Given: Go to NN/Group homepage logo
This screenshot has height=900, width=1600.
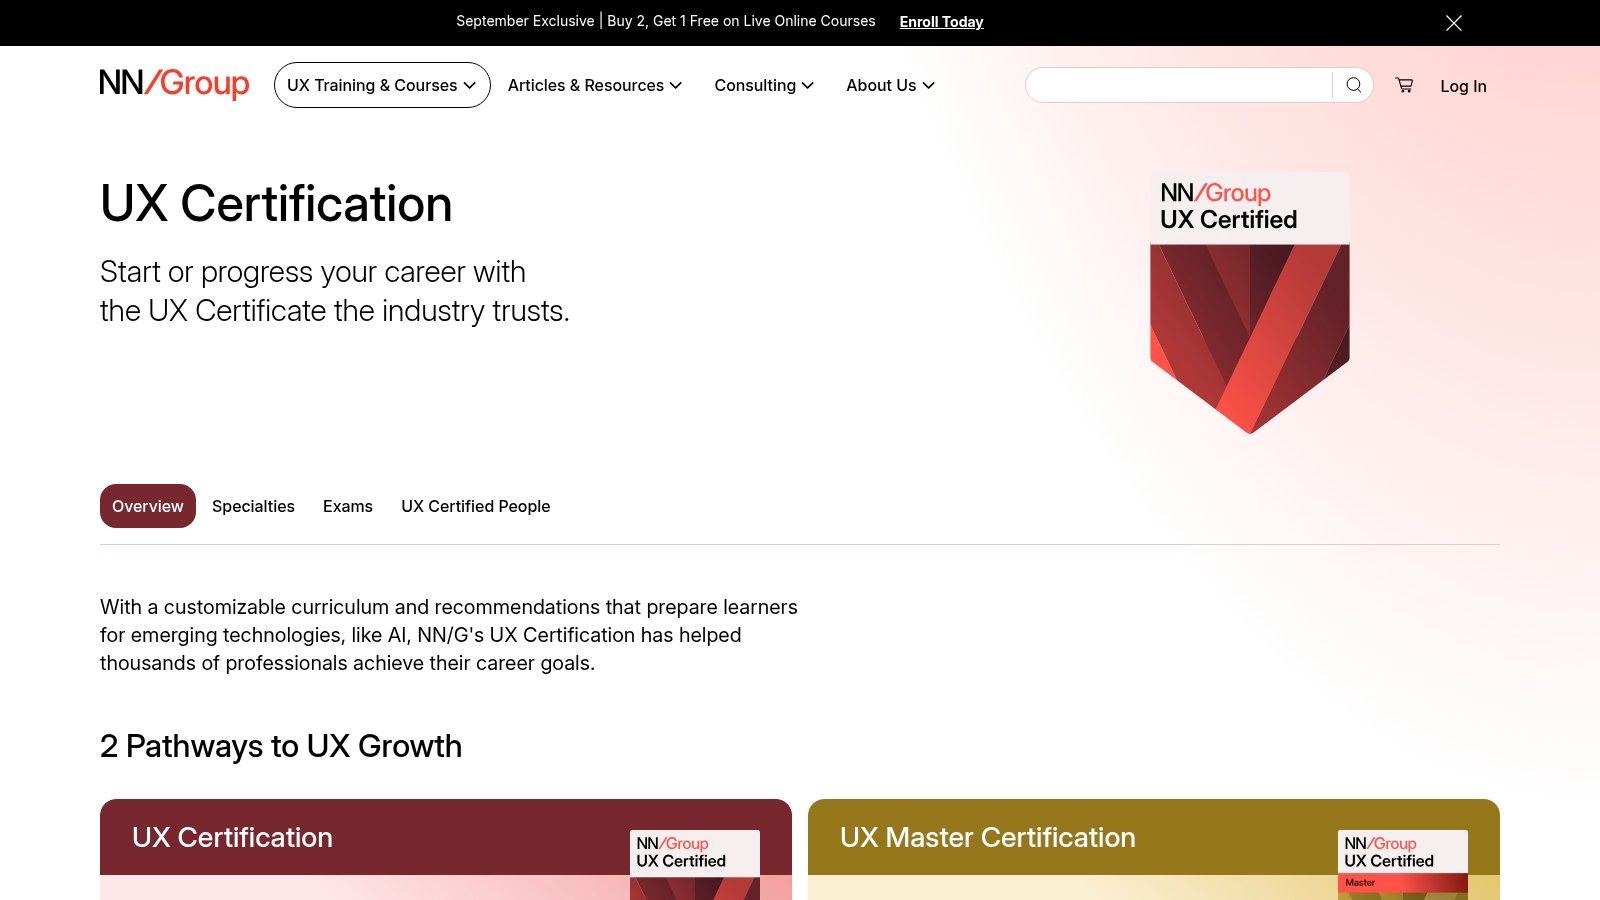Looking at the screenshot, I should (174, 84).
